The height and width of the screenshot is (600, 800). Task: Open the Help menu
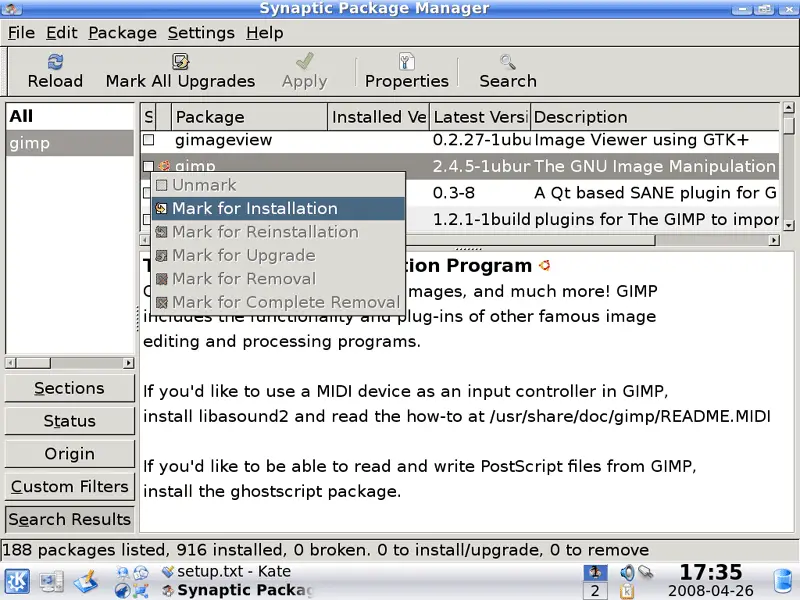click(x=264, y=33)
